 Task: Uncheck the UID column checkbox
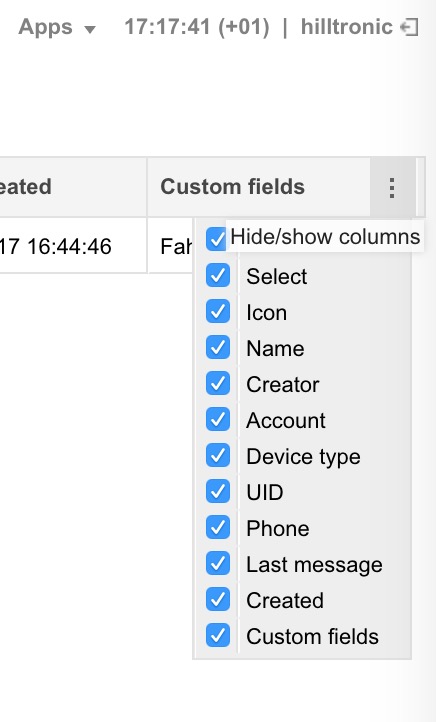click(218, 491)
